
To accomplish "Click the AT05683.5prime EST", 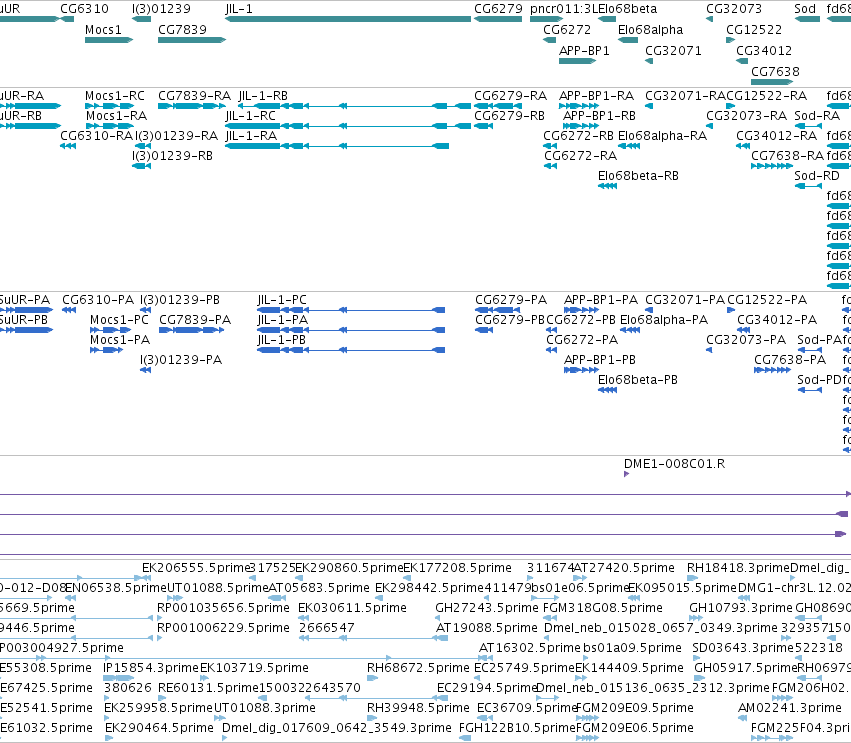I will click(x=277, y=598).
